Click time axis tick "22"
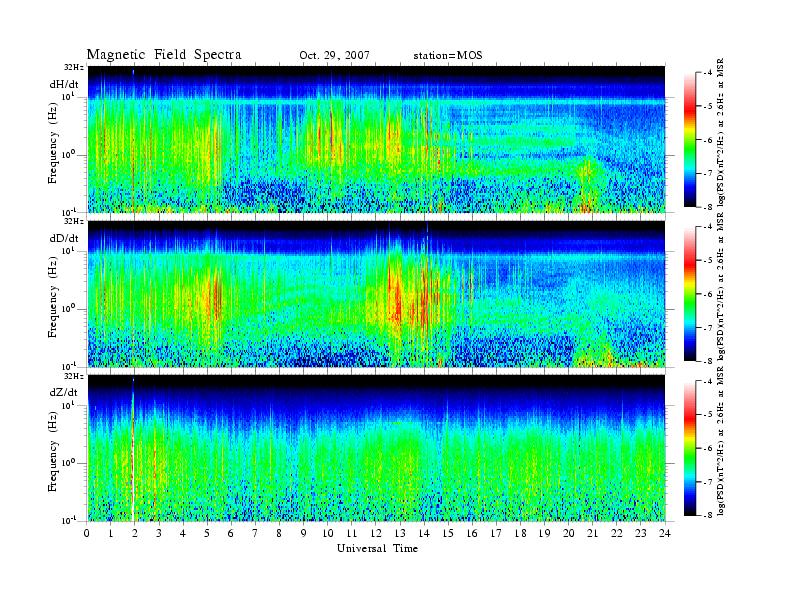The height and width of the screenshot is (612, 792). (617, 533)
